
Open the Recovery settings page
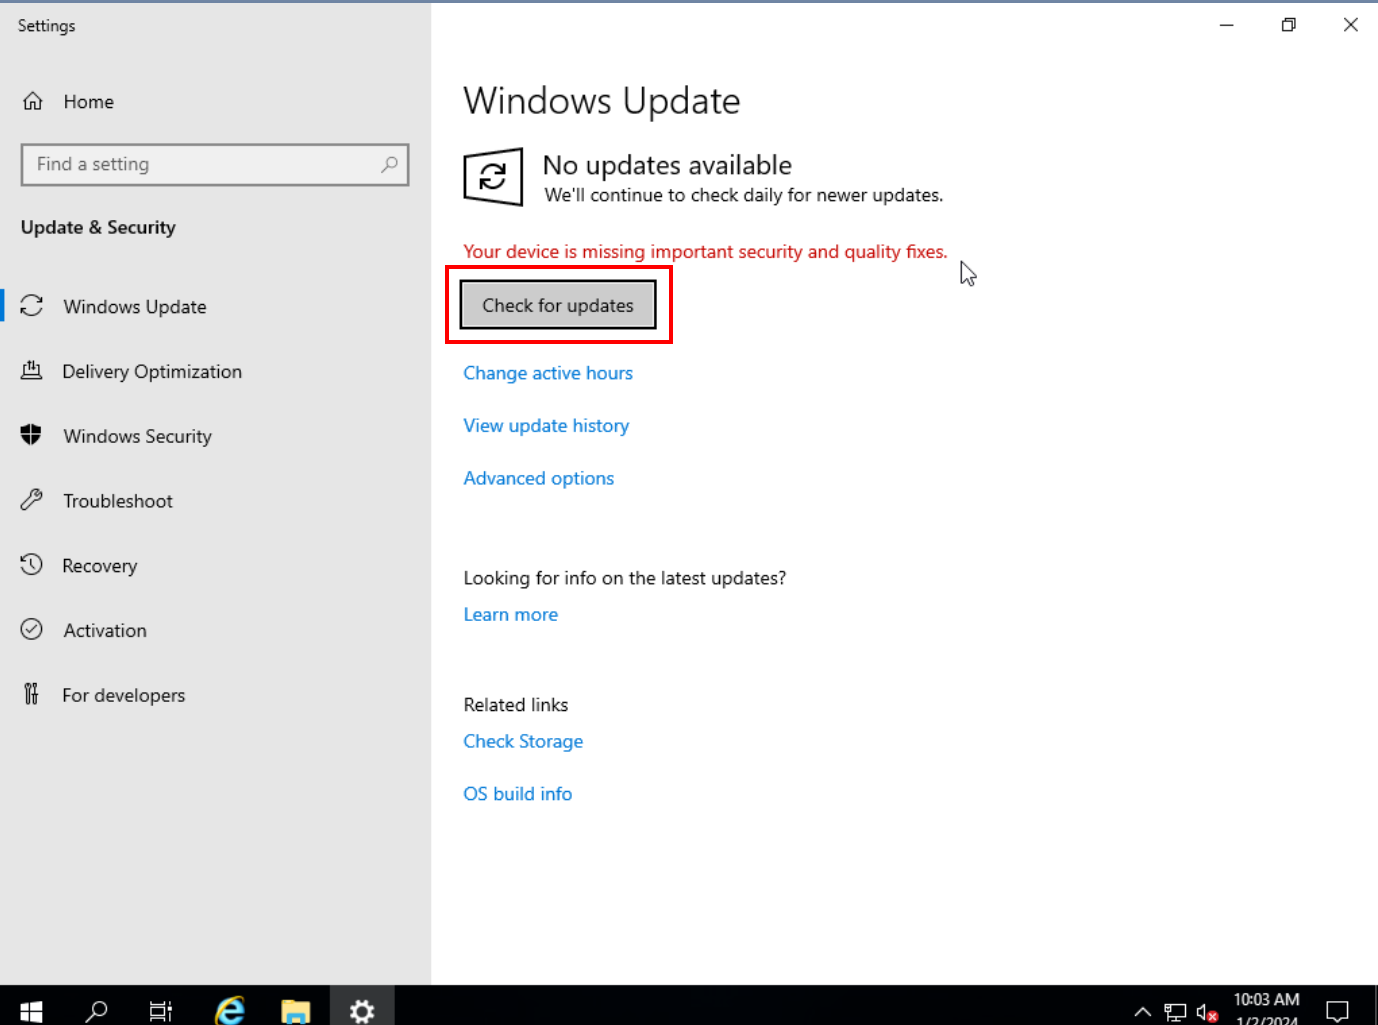coord(99,566)
